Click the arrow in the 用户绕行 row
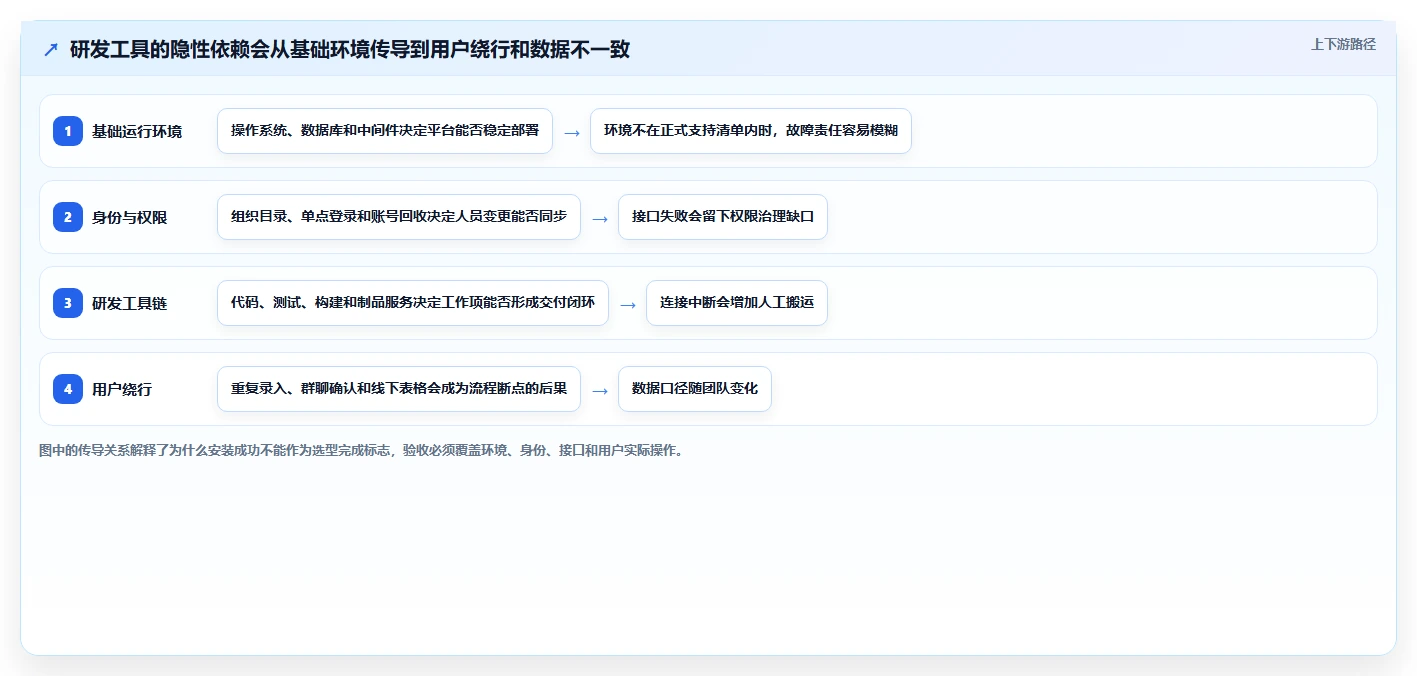This screenshot has width=1417, height=676. (x=600, y=390)
